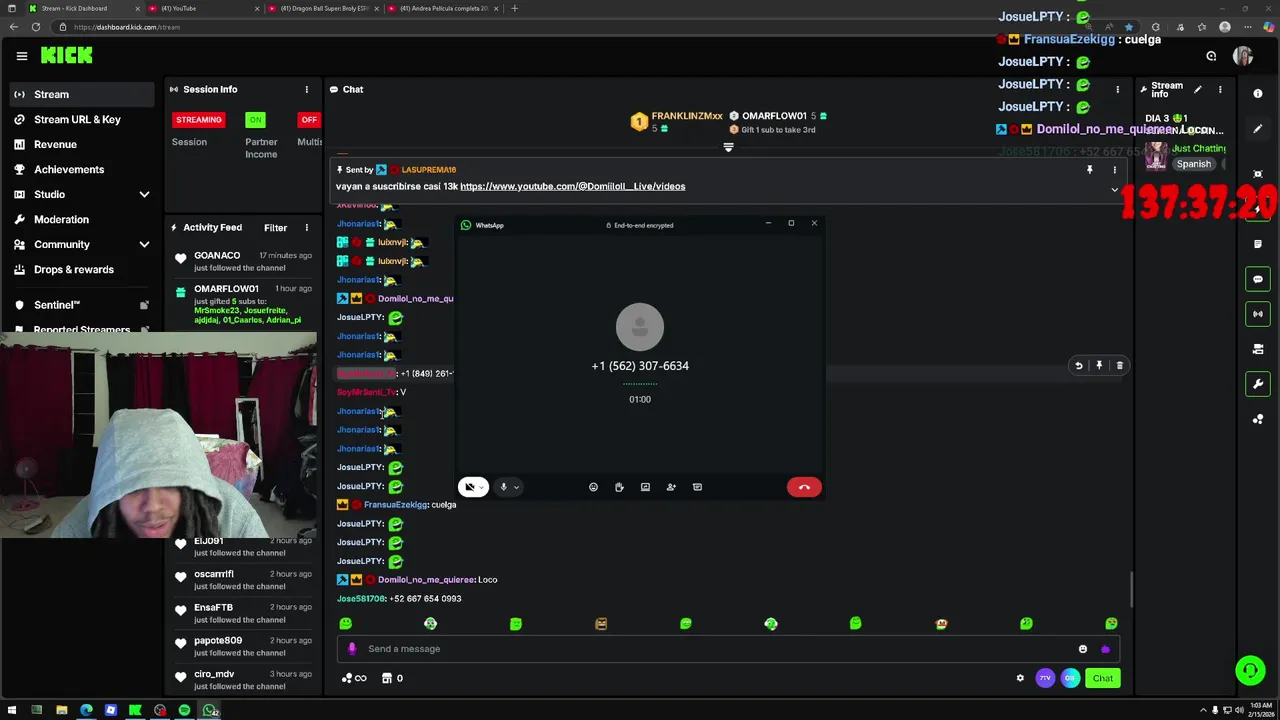Raise hand in WhatsApp call
The width and height of the screenshot is (1280, 720).
tap(619, 487)
